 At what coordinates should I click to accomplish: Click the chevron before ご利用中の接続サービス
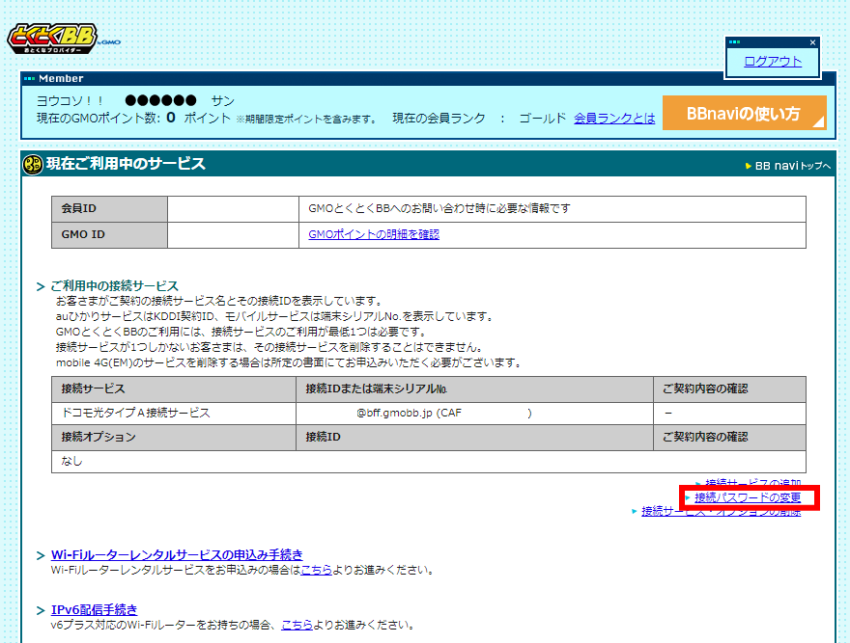click(40, 287)
